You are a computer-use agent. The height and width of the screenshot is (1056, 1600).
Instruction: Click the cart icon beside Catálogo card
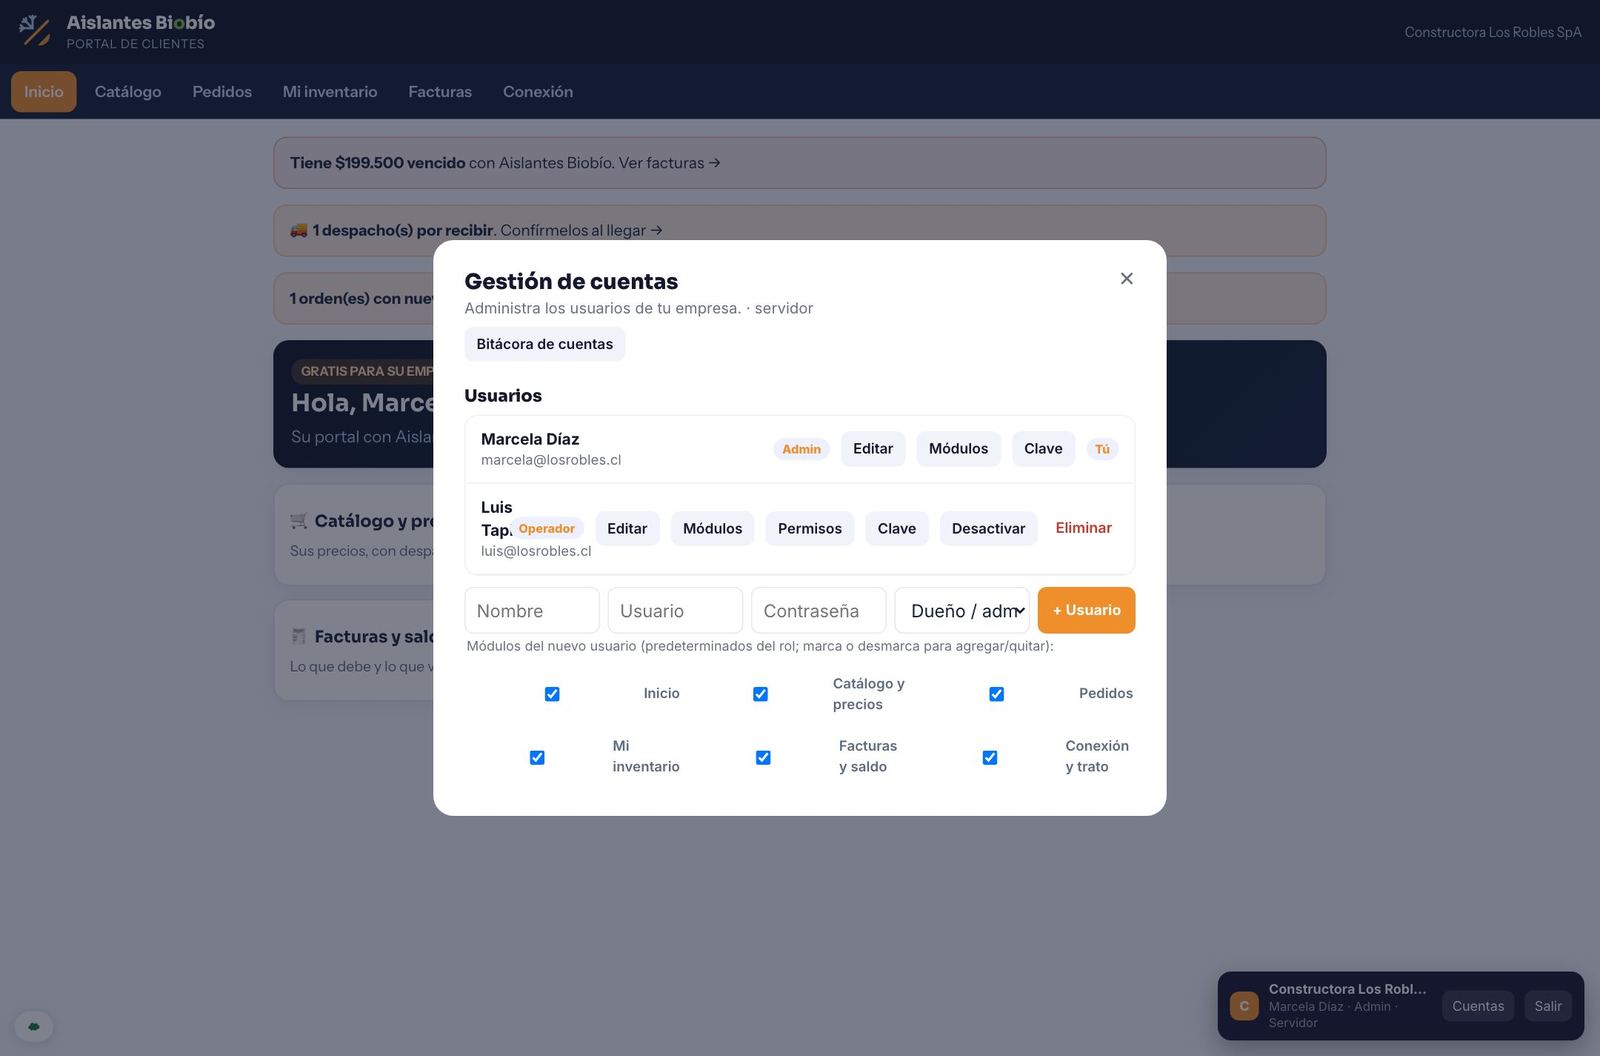(x=299, y=521)
